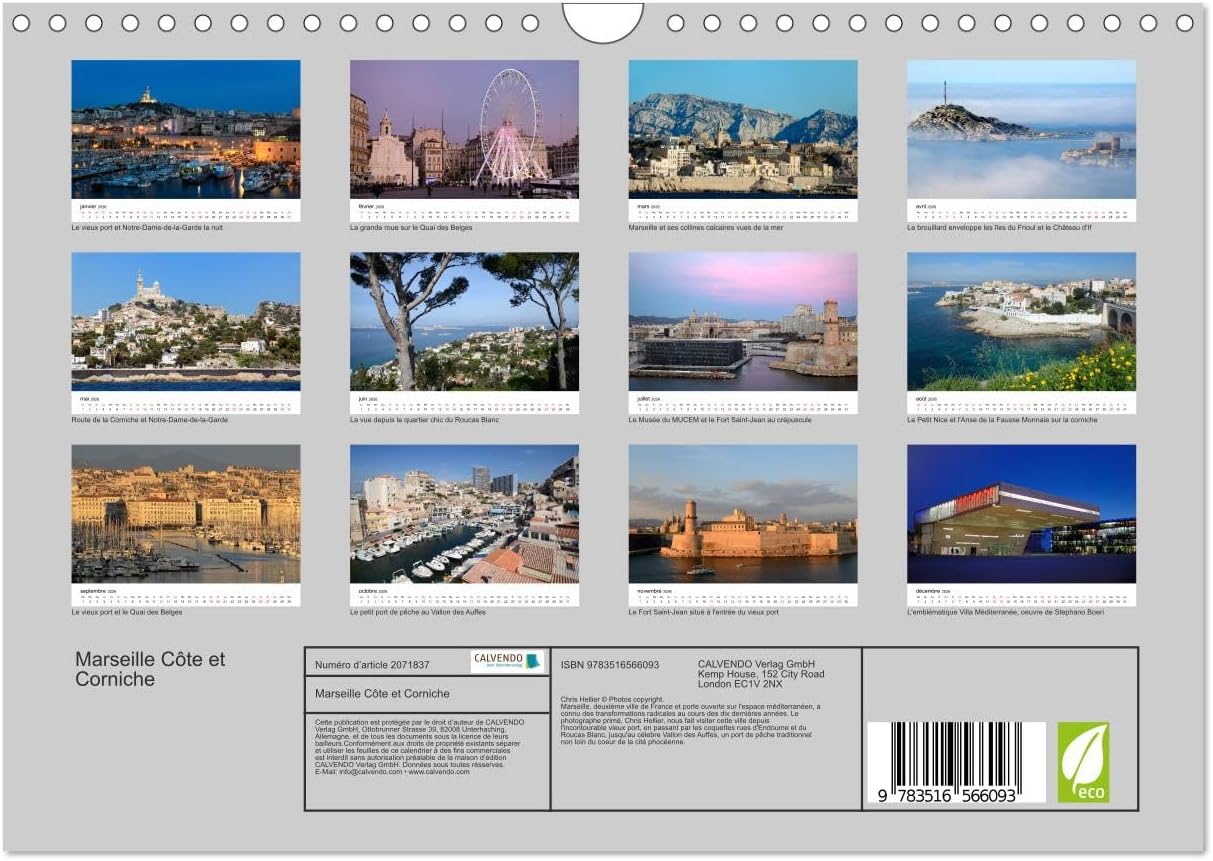This screenshot has width=1213, height=861.
Task: Click the CALVENDO logo badge
Action: pyautogui.click(x=508, y=662)
